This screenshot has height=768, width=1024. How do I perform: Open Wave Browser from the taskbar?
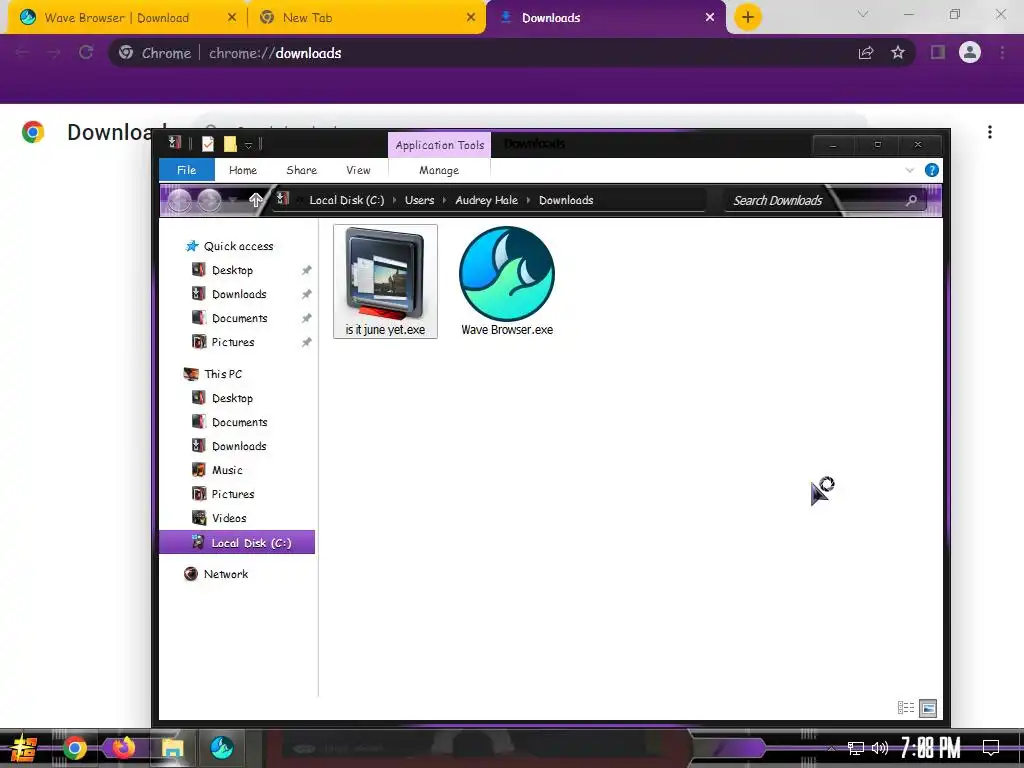coord(222,748)
